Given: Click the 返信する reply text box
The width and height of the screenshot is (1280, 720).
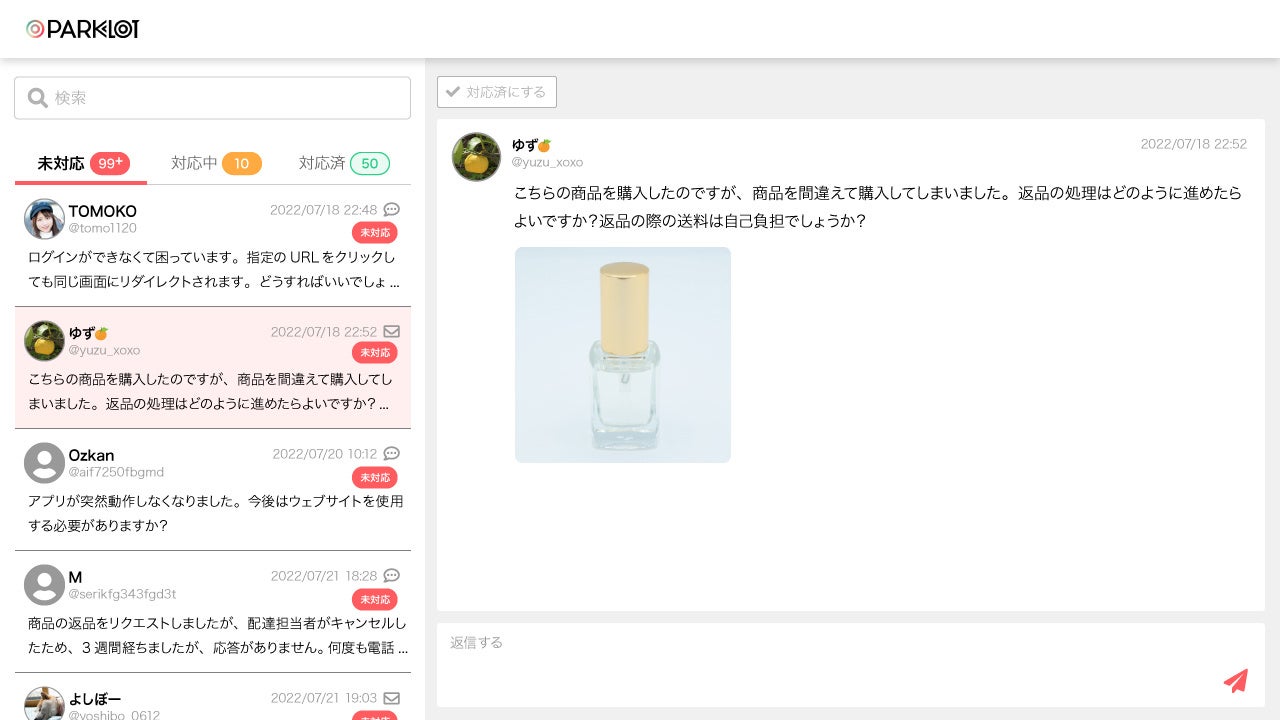Looking at the screenshot, I should (851, 665).
